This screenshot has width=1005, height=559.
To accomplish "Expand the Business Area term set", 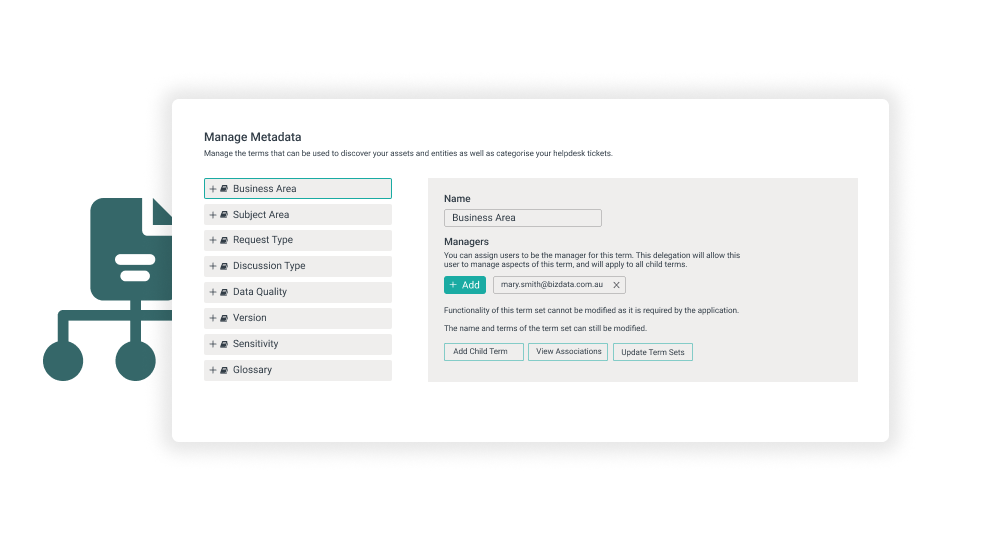I will 213,189.
